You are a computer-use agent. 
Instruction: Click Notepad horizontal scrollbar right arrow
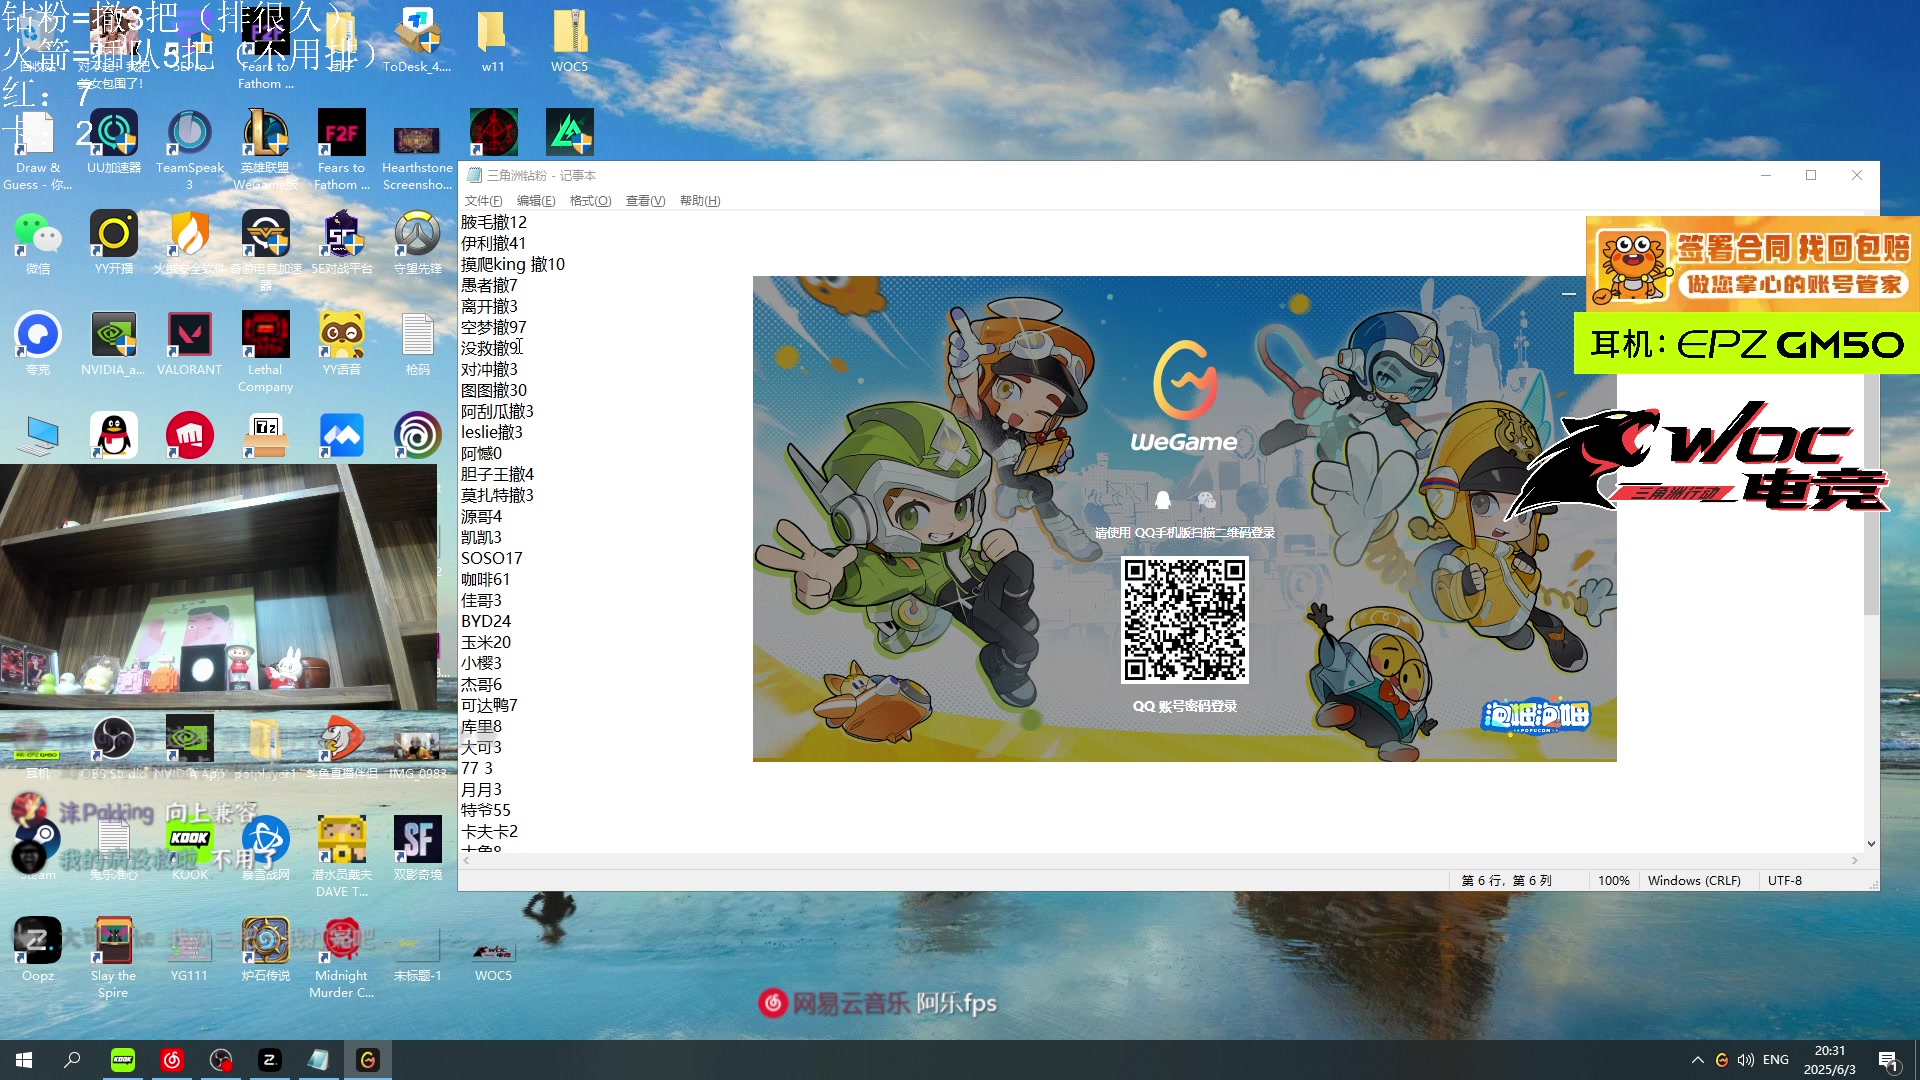(1855, 860)
